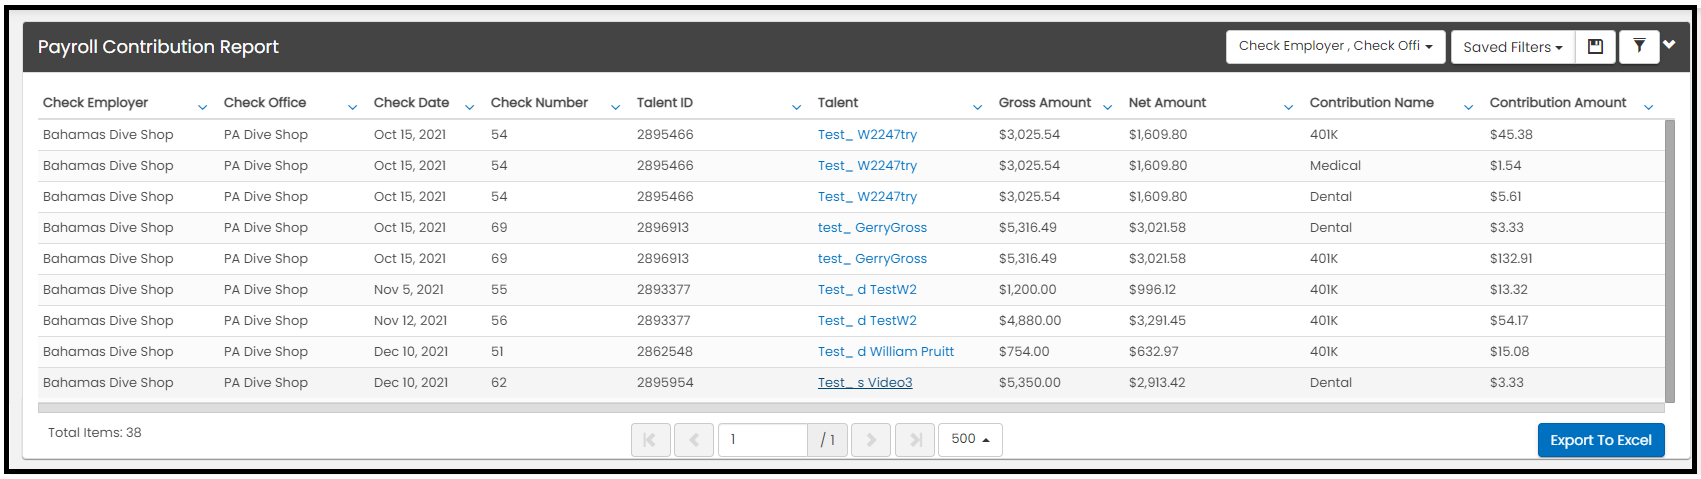Sort by Contribution Name column header
1701x479 pixels.
[x=1371, y=103]
